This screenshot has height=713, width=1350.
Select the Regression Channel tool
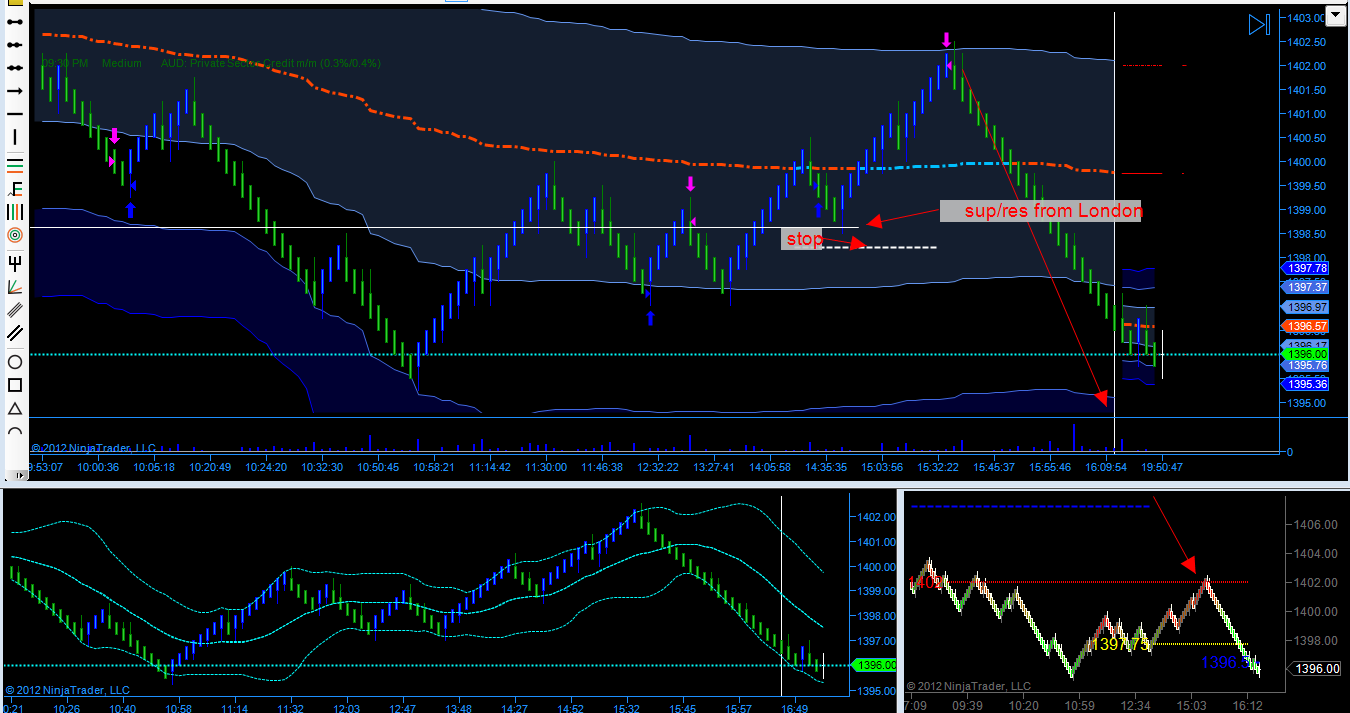coord(15,309)
